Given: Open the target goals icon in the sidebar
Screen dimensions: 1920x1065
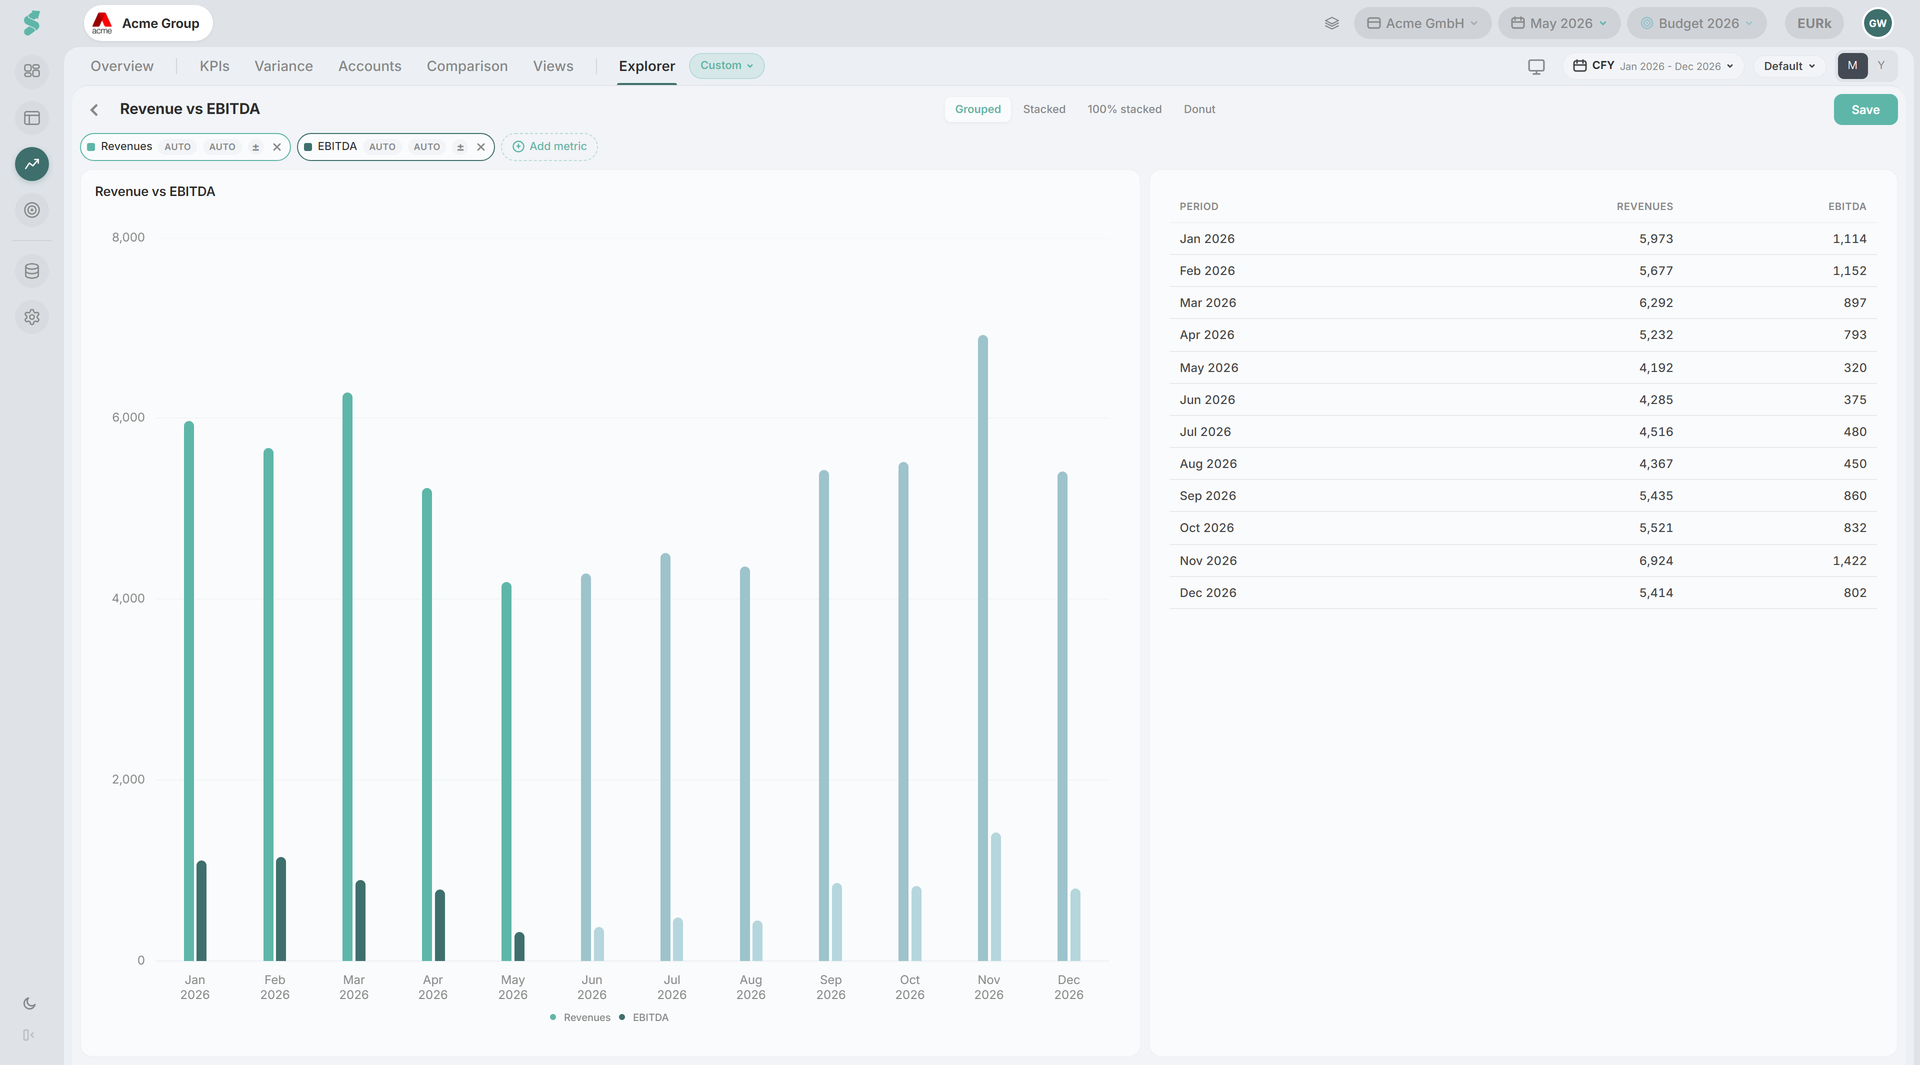Looking at the screenshot, I should [32, 210].
